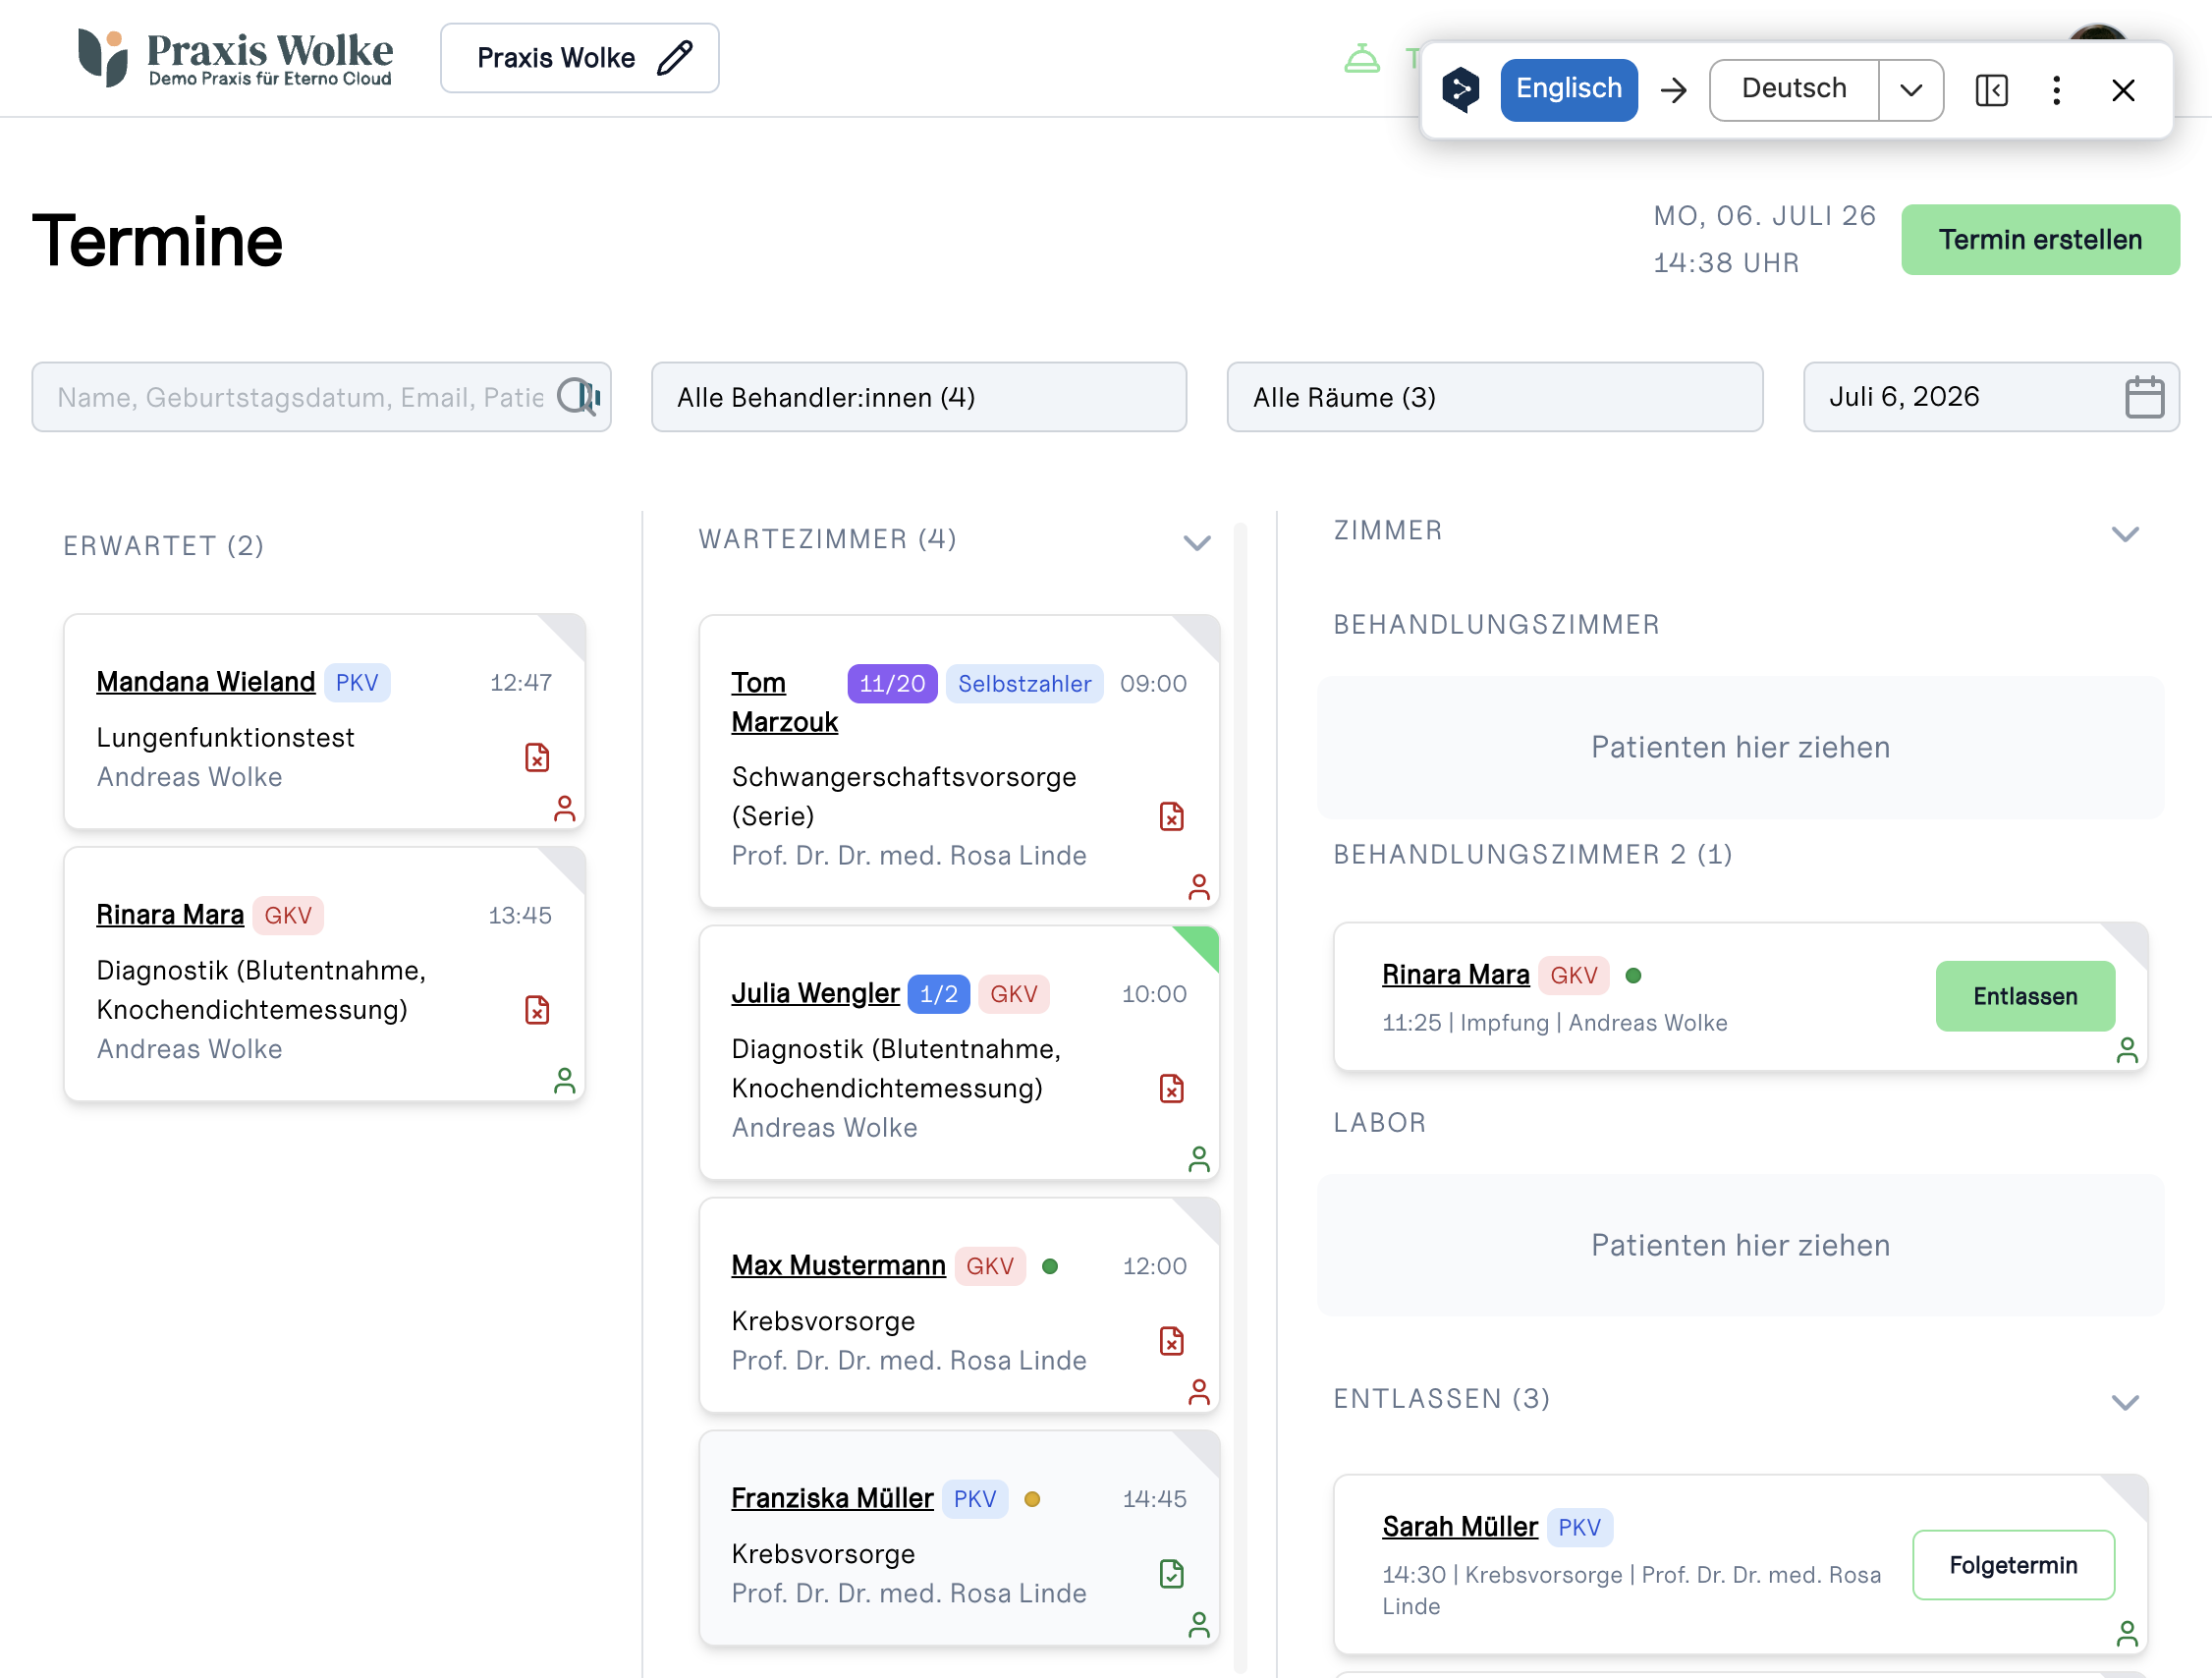The height and width of the screenshot is (1678, 2212).
Task: Open Franziska Müller's patient link
Action: point(832,1498)
